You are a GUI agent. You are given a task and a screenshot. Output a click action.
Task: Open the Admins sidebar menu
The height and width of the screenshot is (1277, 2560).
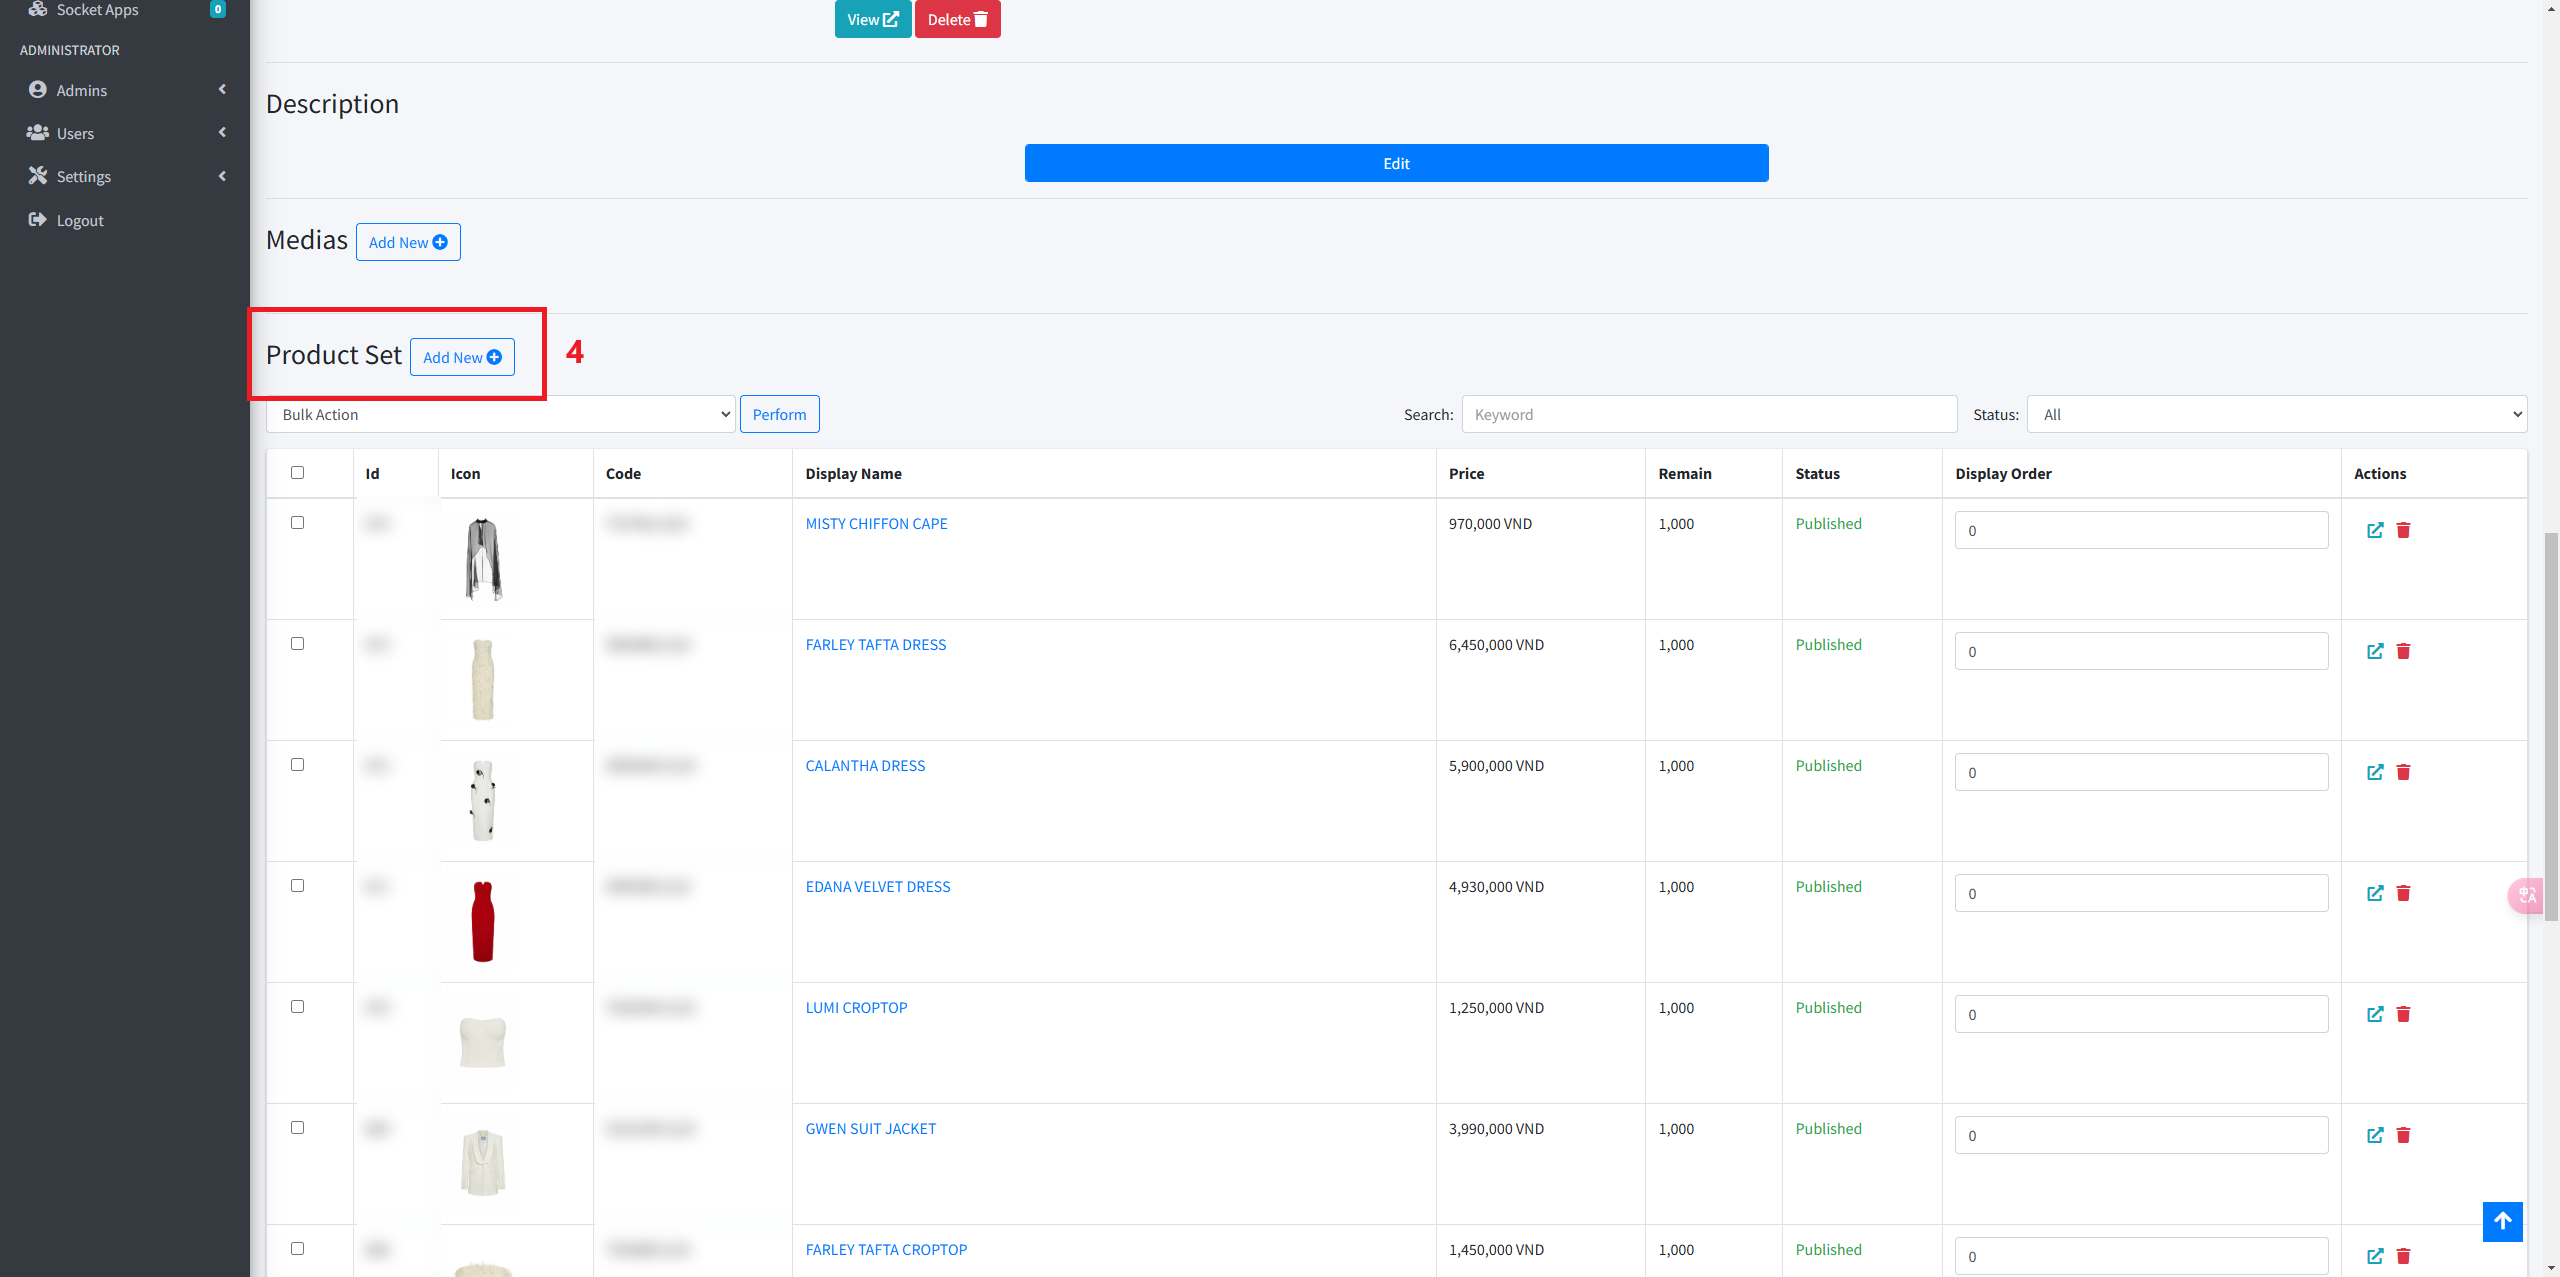(125, 90)
